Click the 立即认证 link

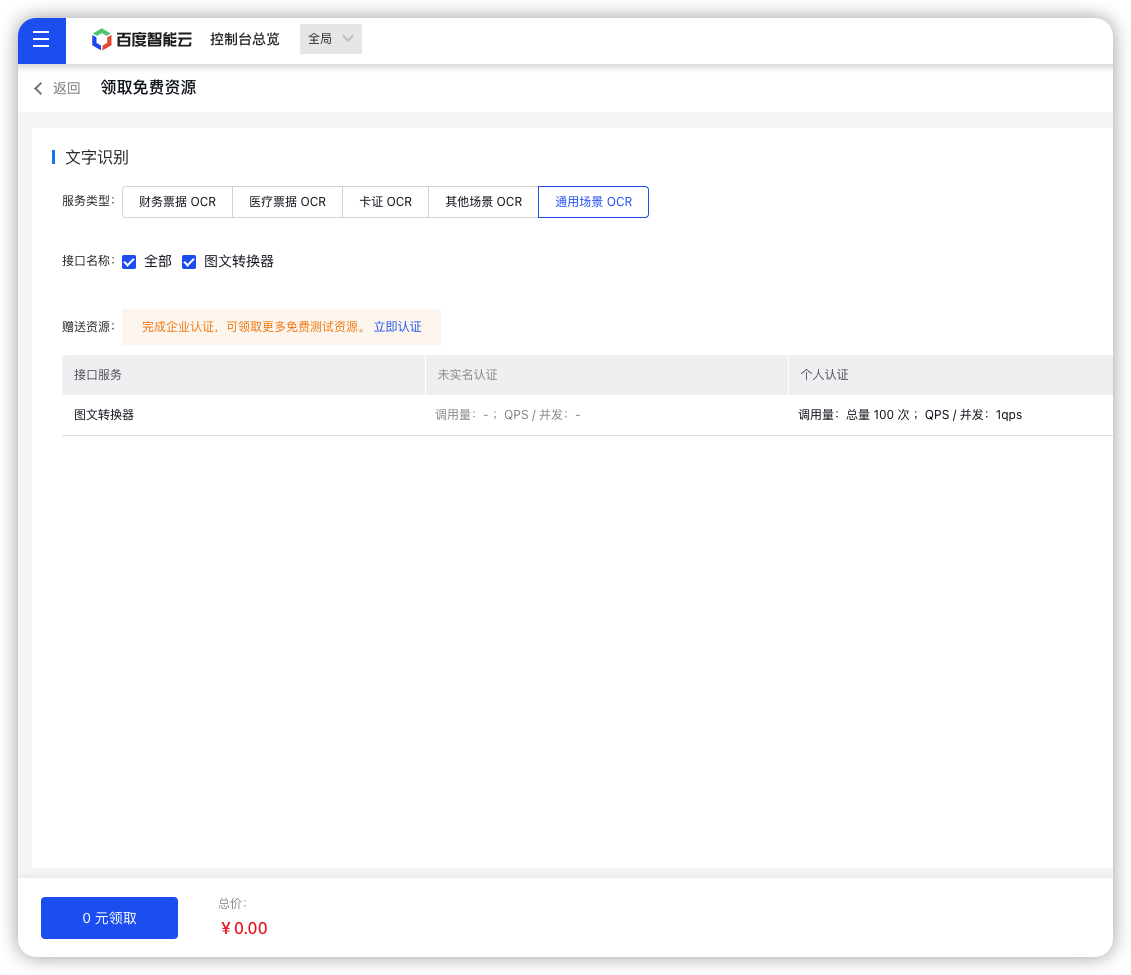coord(397,327)
